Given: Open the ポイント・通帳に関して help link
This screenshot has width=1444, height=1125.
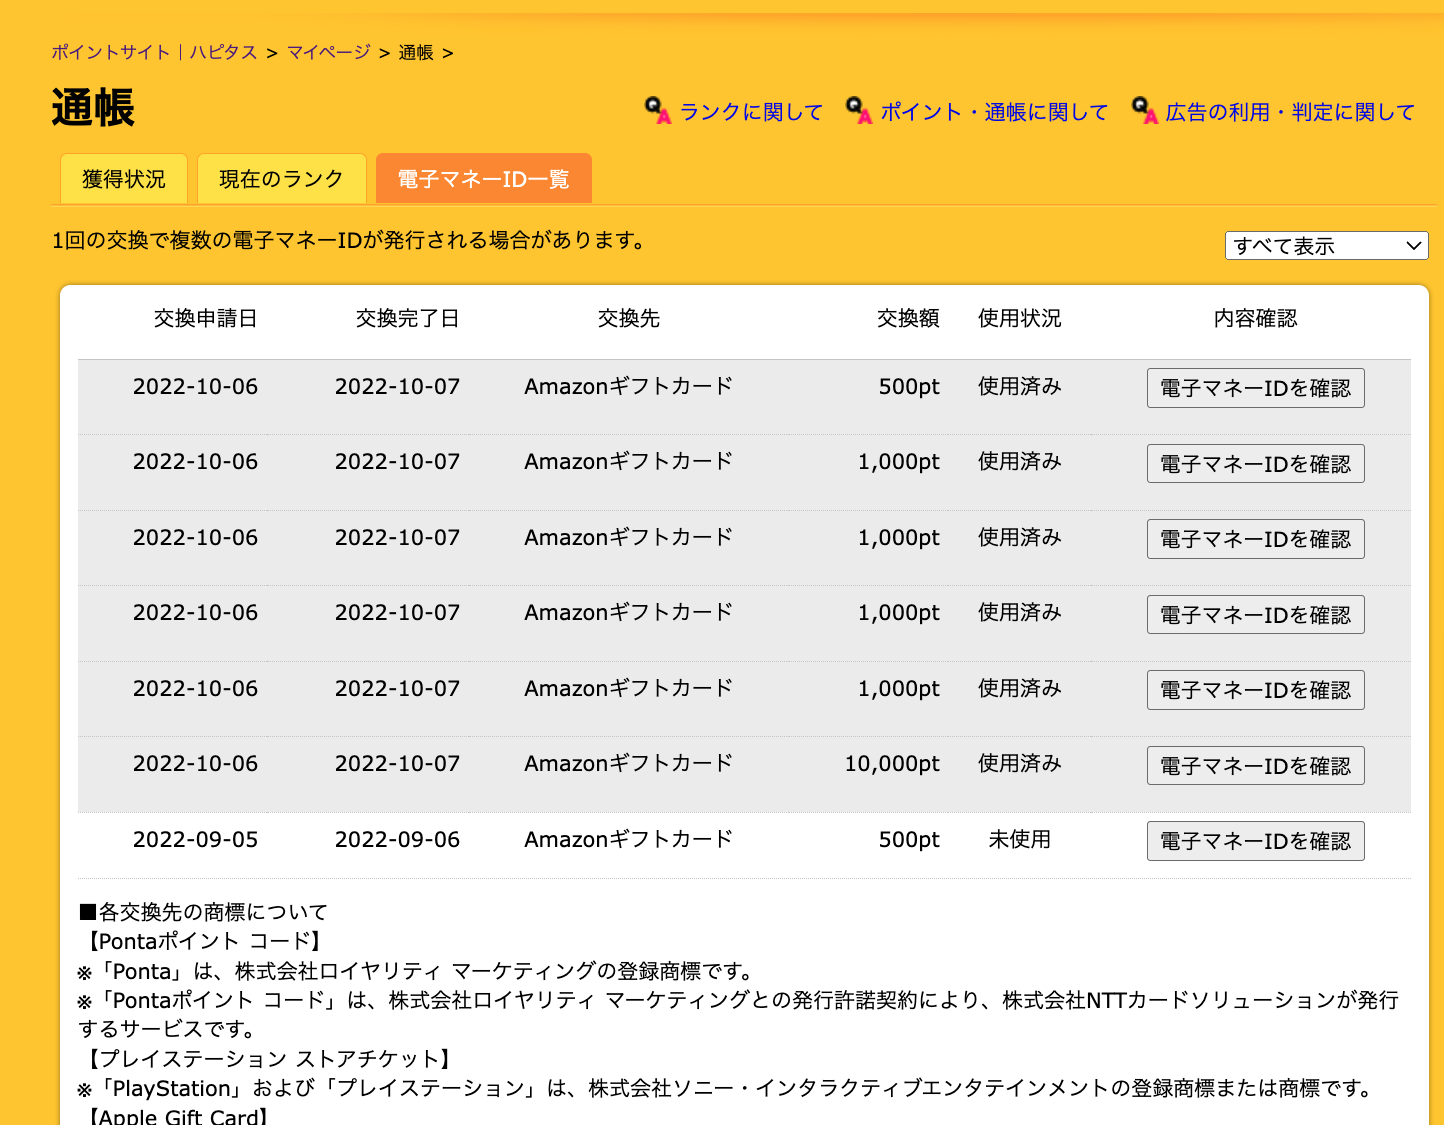Looking at the screenshot, I should 994,112.
